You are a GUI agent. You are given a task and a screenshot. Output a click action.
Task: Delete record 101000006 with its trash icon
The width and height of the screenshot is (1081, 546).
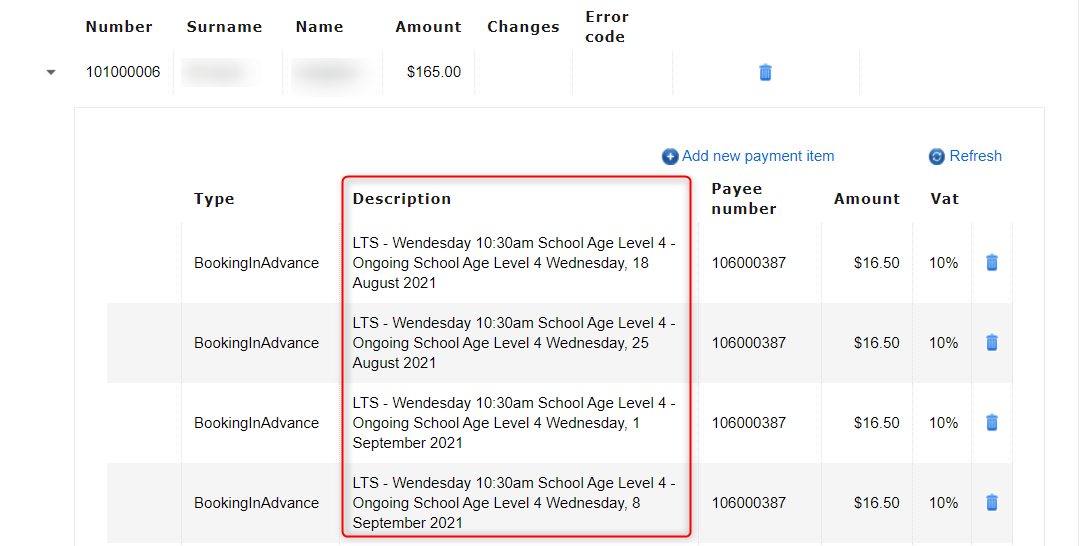click(765, 72)
